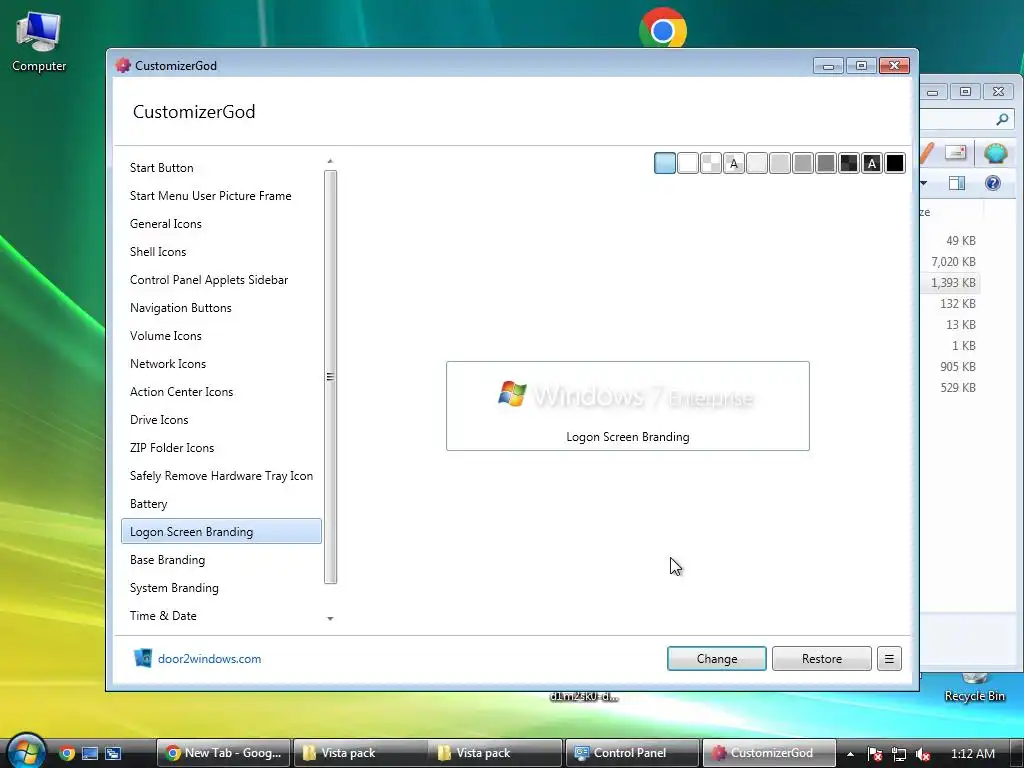Open the Start Button category

[x=221, y=168]
